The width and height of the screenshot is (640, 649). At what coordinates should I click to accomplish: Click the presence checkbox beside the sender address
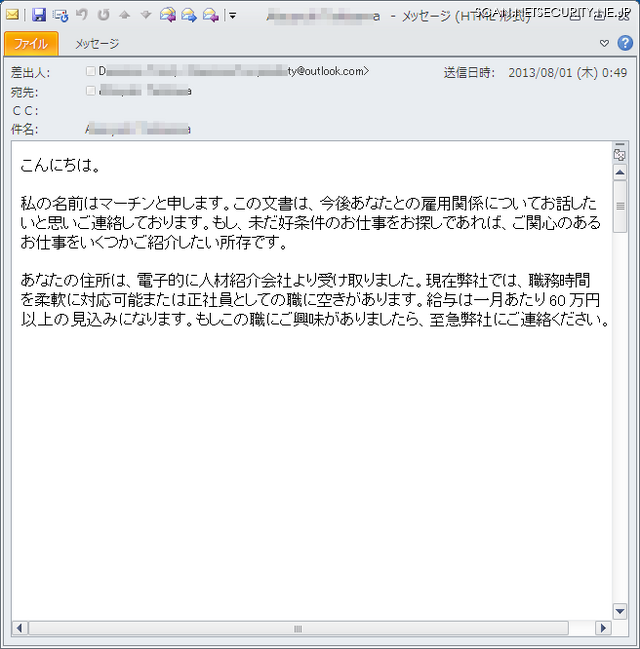pyautogui.click(x=91, y=72)
